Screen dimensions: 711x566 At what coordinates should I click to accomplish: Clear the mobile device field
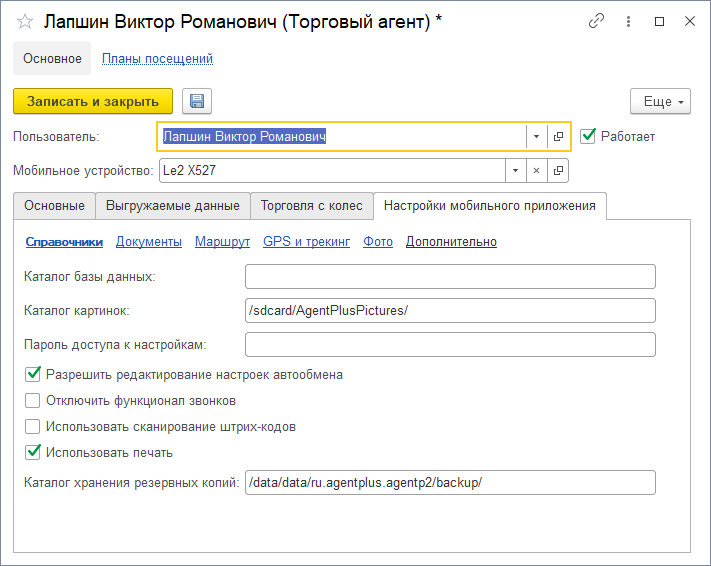[536, 171]
